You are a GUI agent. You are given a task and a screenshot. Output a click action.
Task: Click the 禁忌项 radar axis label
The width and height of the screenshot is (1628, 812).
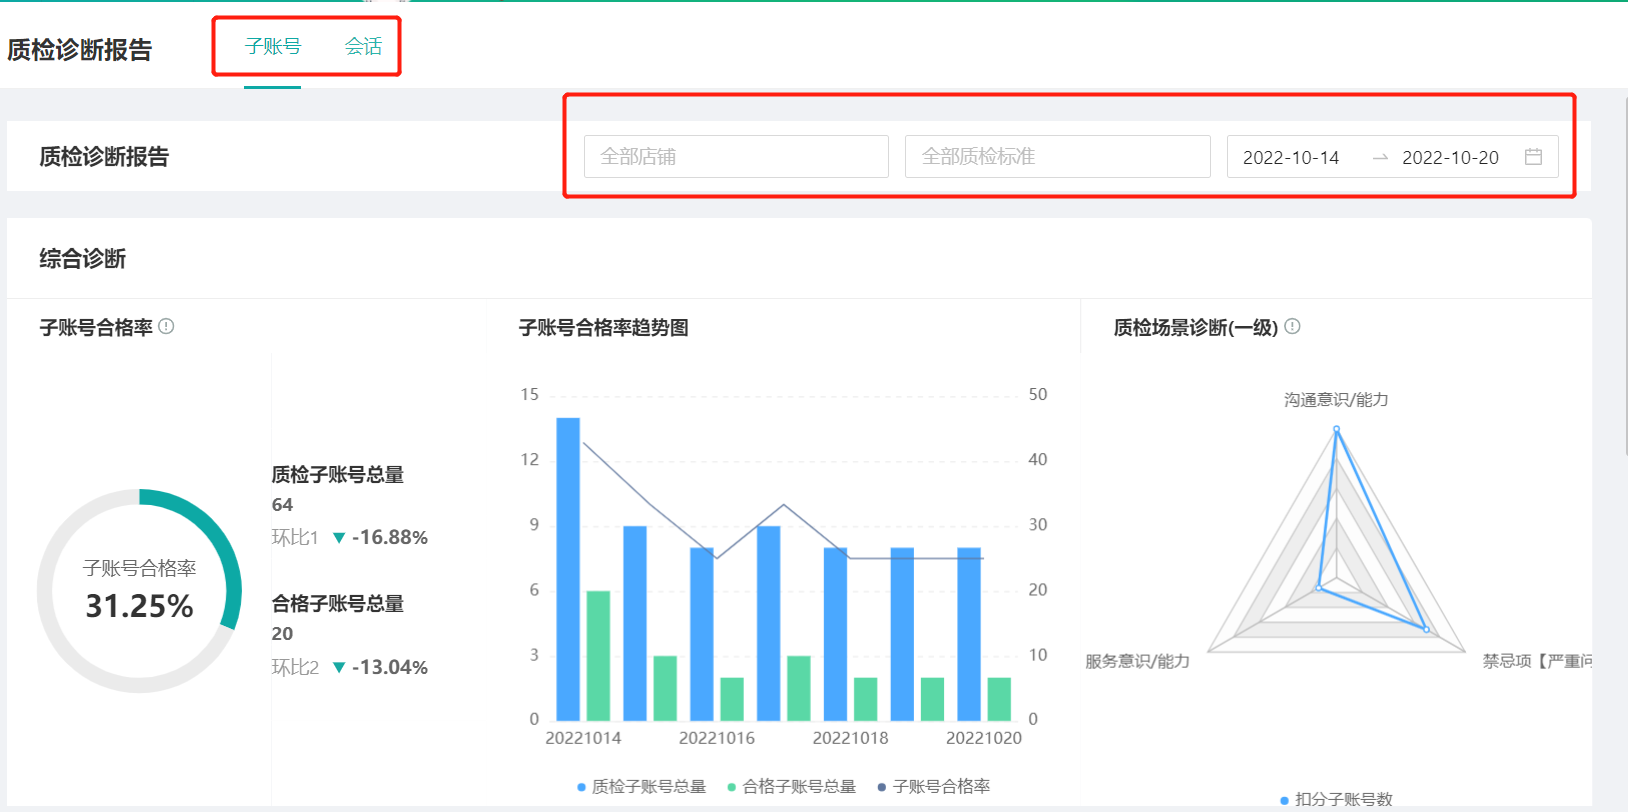coord(1537,661)
